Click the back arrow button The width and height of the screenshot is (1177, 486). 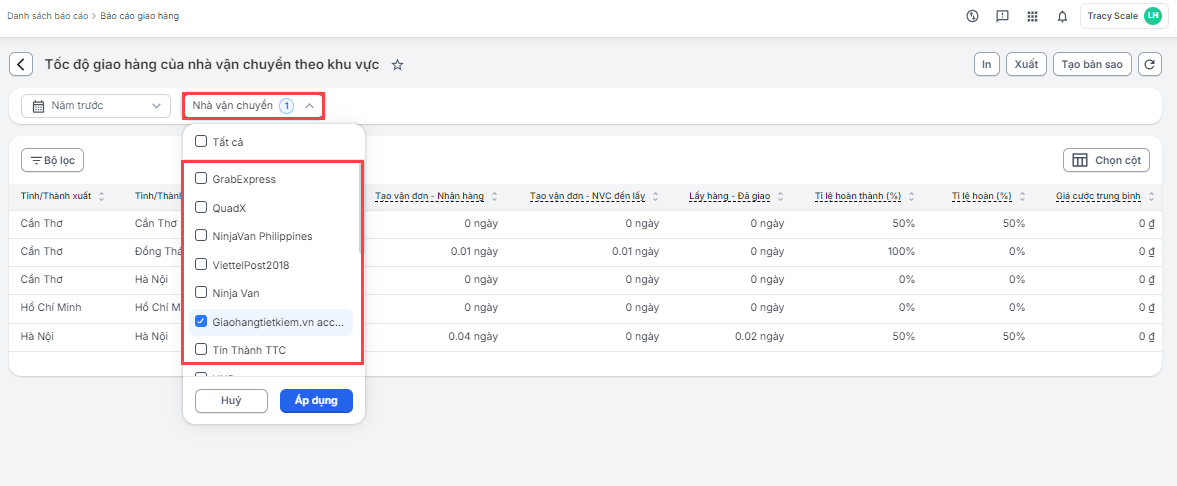21,64
